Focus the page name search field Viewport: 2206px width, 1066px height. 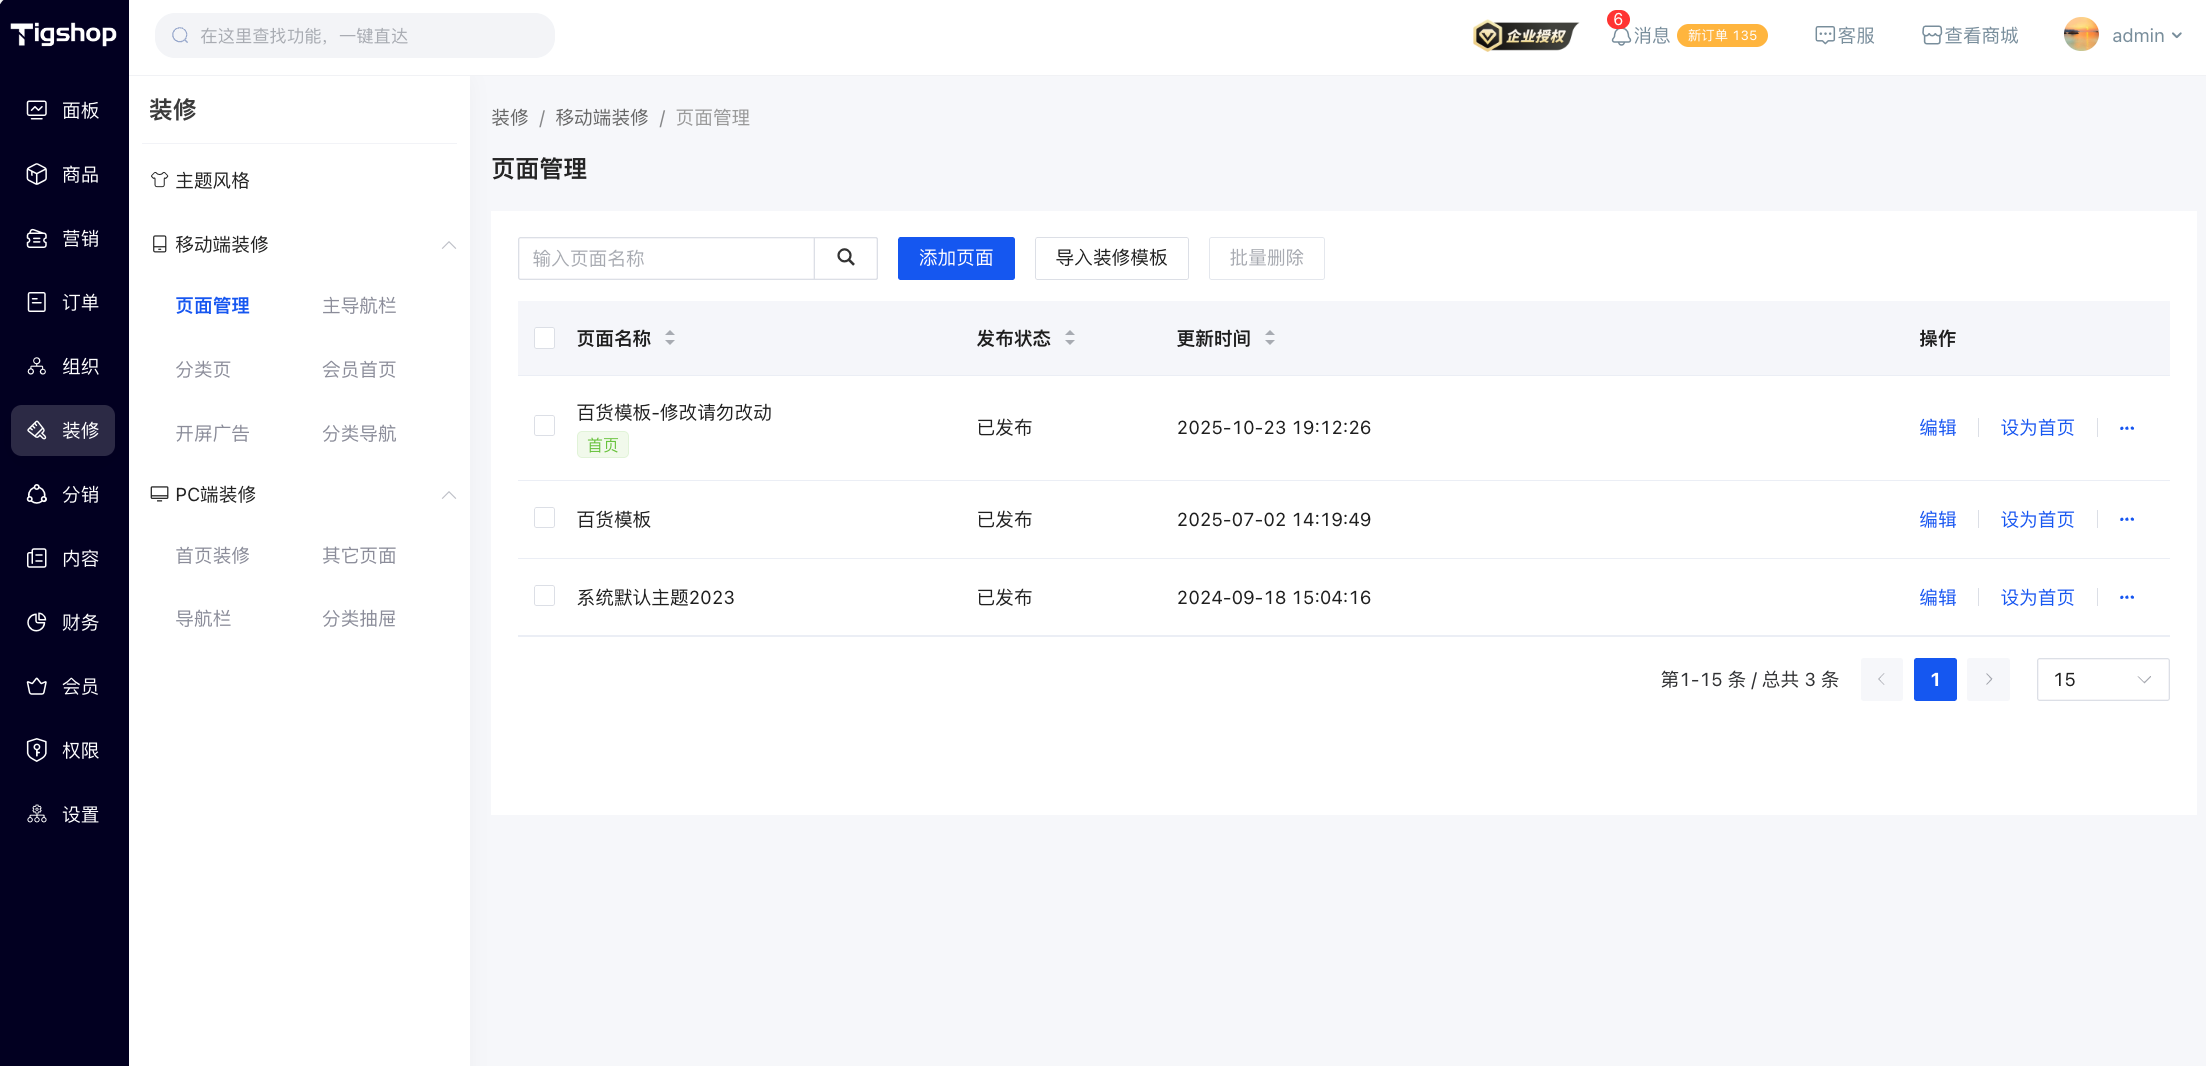point(666,258)
